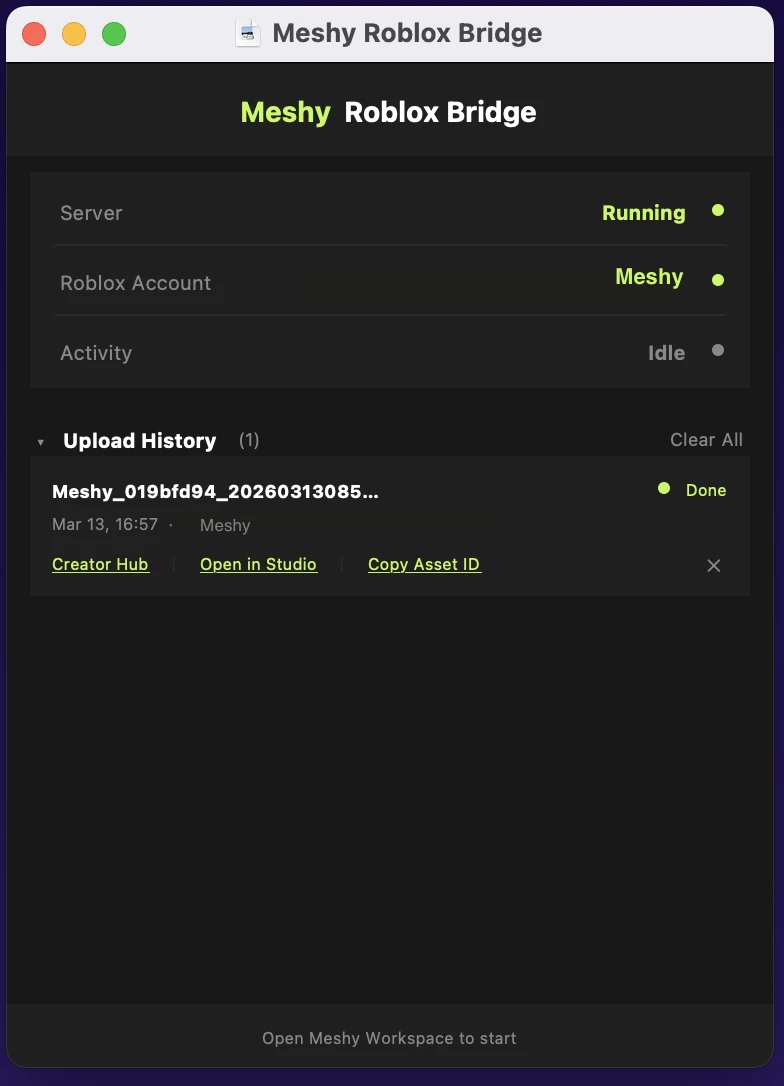
Task: Click the green Server status dot
Action: (x=717, y=211)
